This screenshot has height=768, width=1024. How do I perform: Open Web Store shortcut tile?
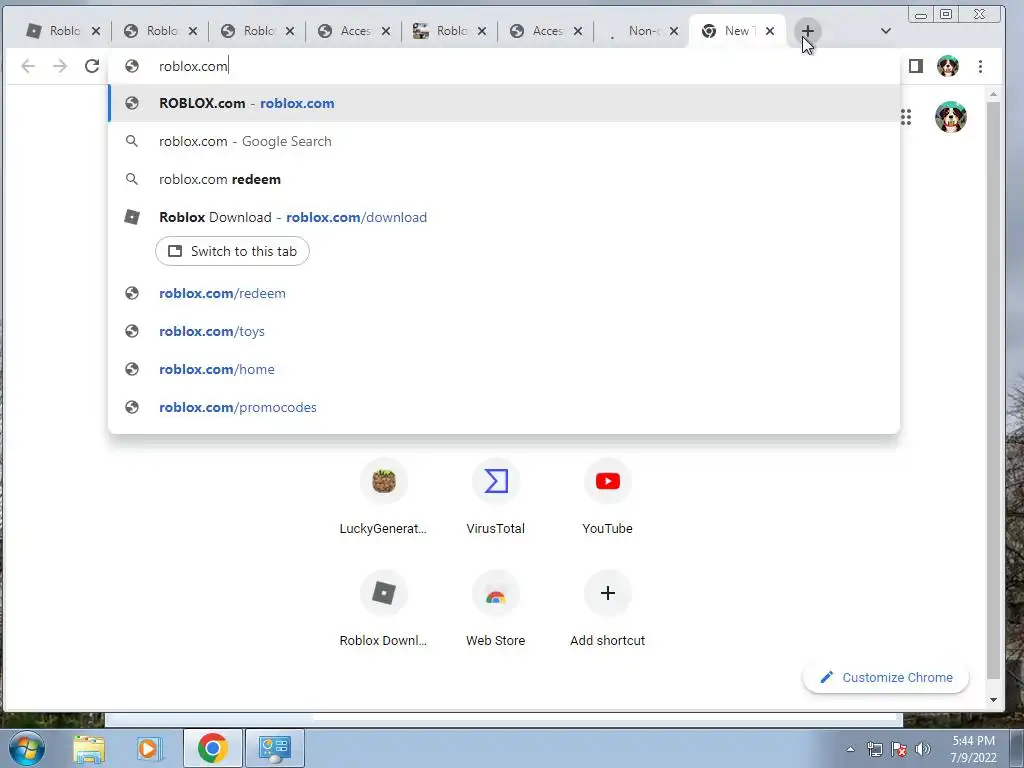[x=496, y=611]
